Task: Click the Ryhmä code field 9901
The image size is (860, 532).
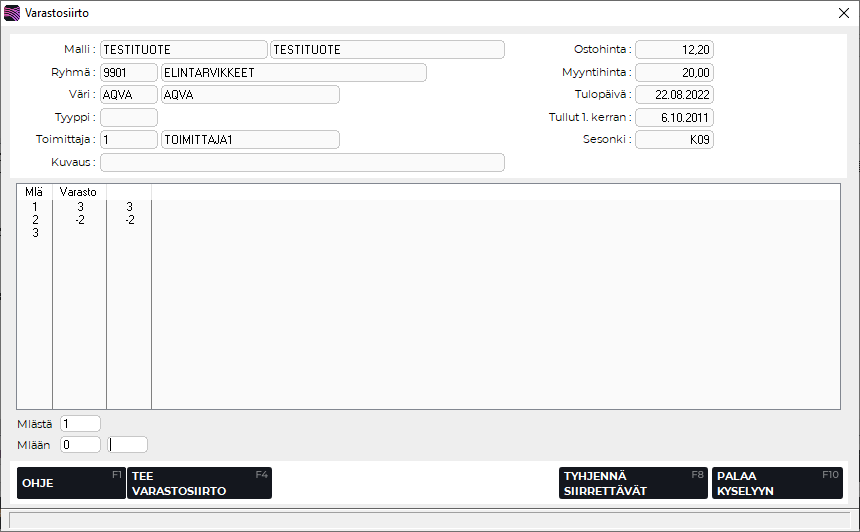Action: [128, 72]
